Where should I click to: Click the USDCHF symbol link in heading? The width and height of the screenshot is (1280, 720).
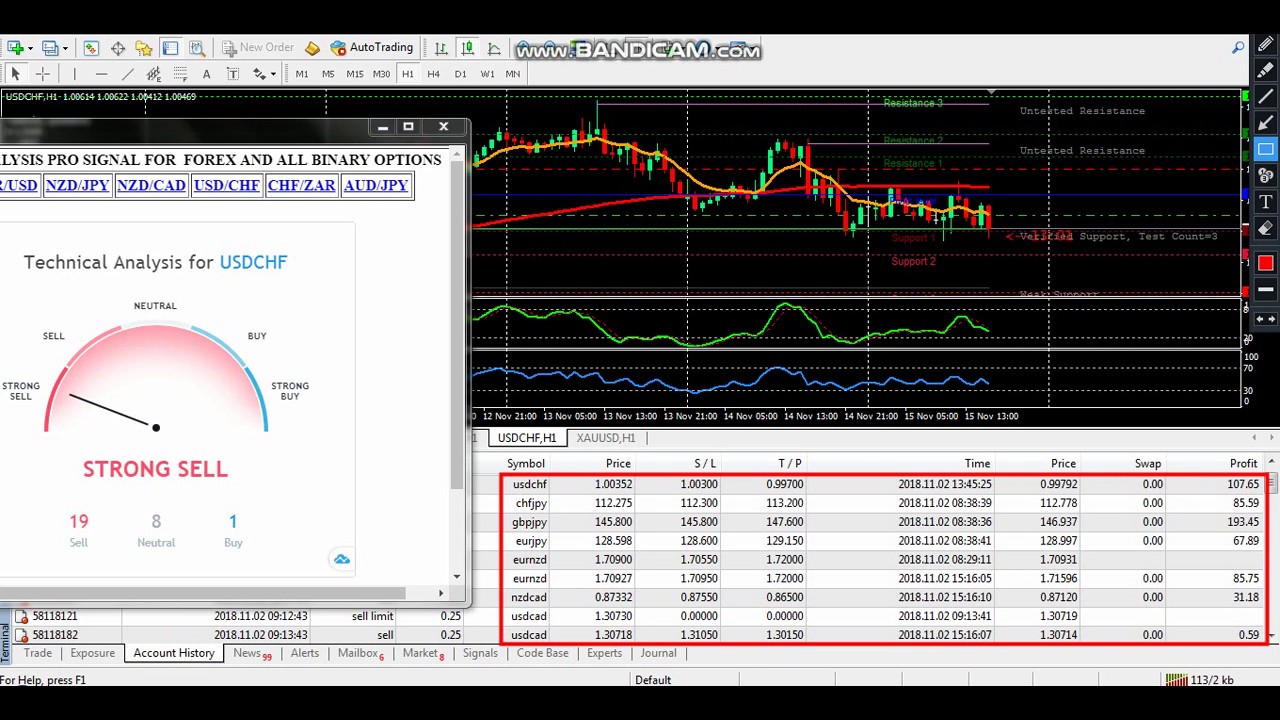click(x=253, y=262)
